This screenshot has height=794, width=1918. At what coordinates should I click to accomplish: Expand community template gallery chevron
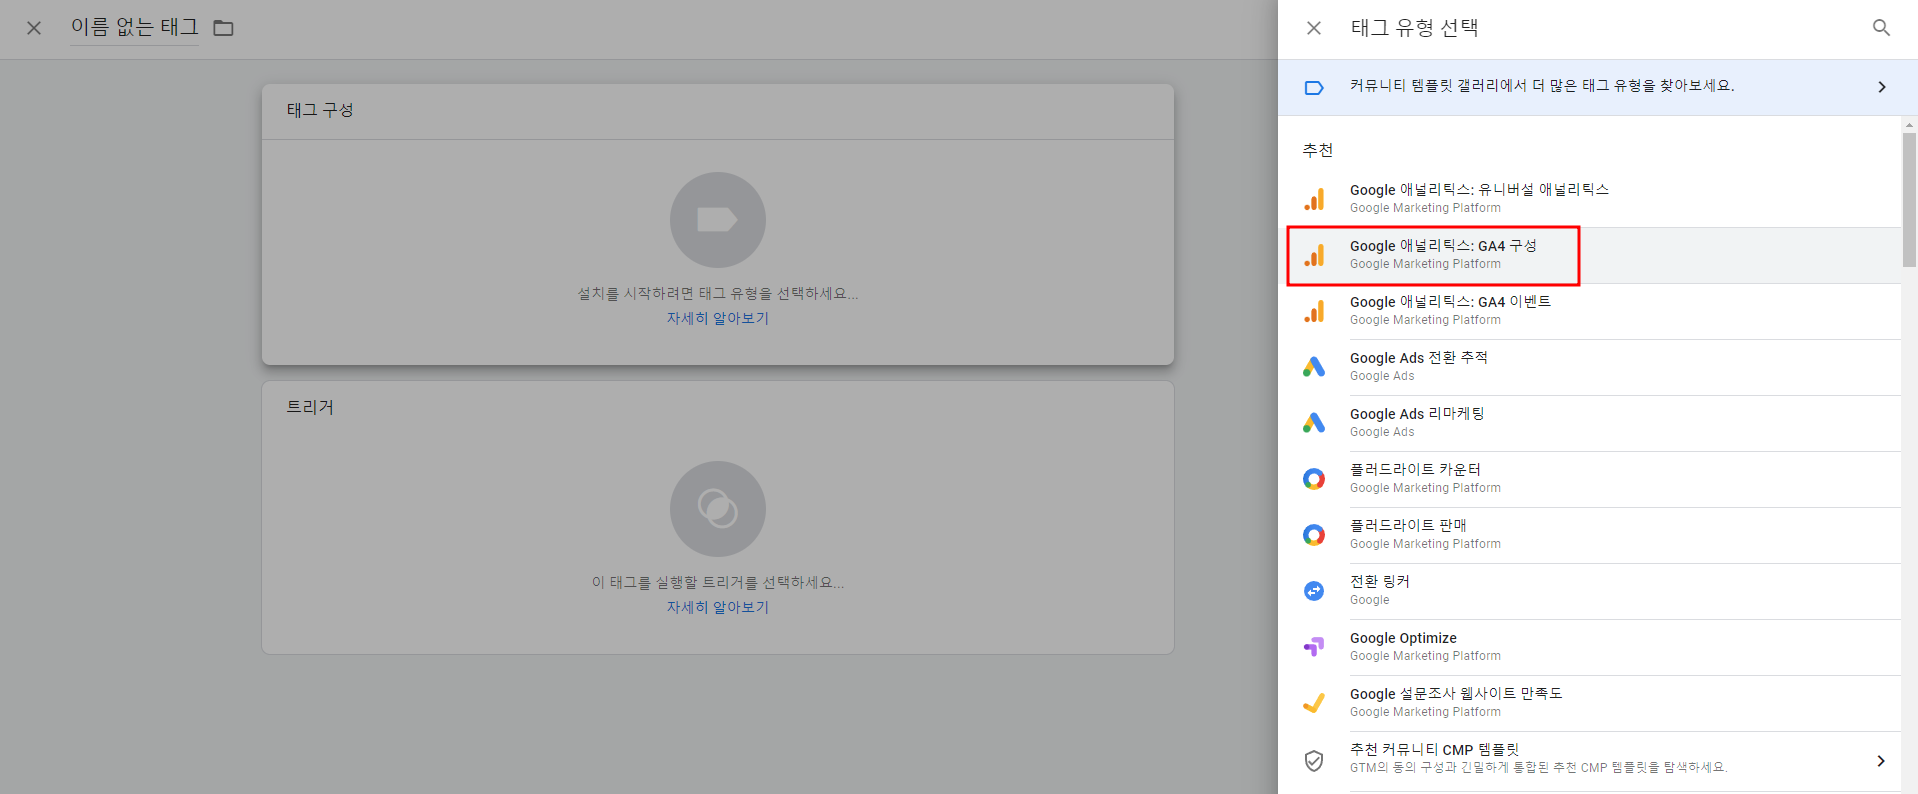pos(1882,87)
